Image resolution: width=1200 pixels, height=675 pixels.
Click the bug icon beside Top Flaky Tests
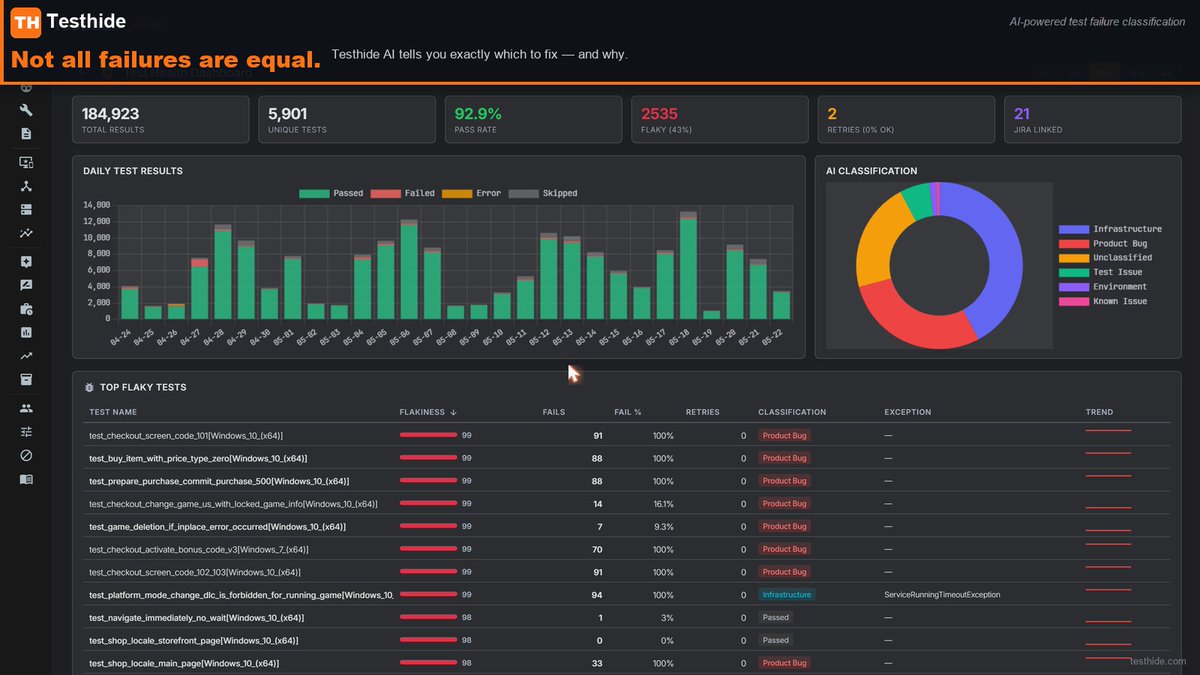point(90,387)
